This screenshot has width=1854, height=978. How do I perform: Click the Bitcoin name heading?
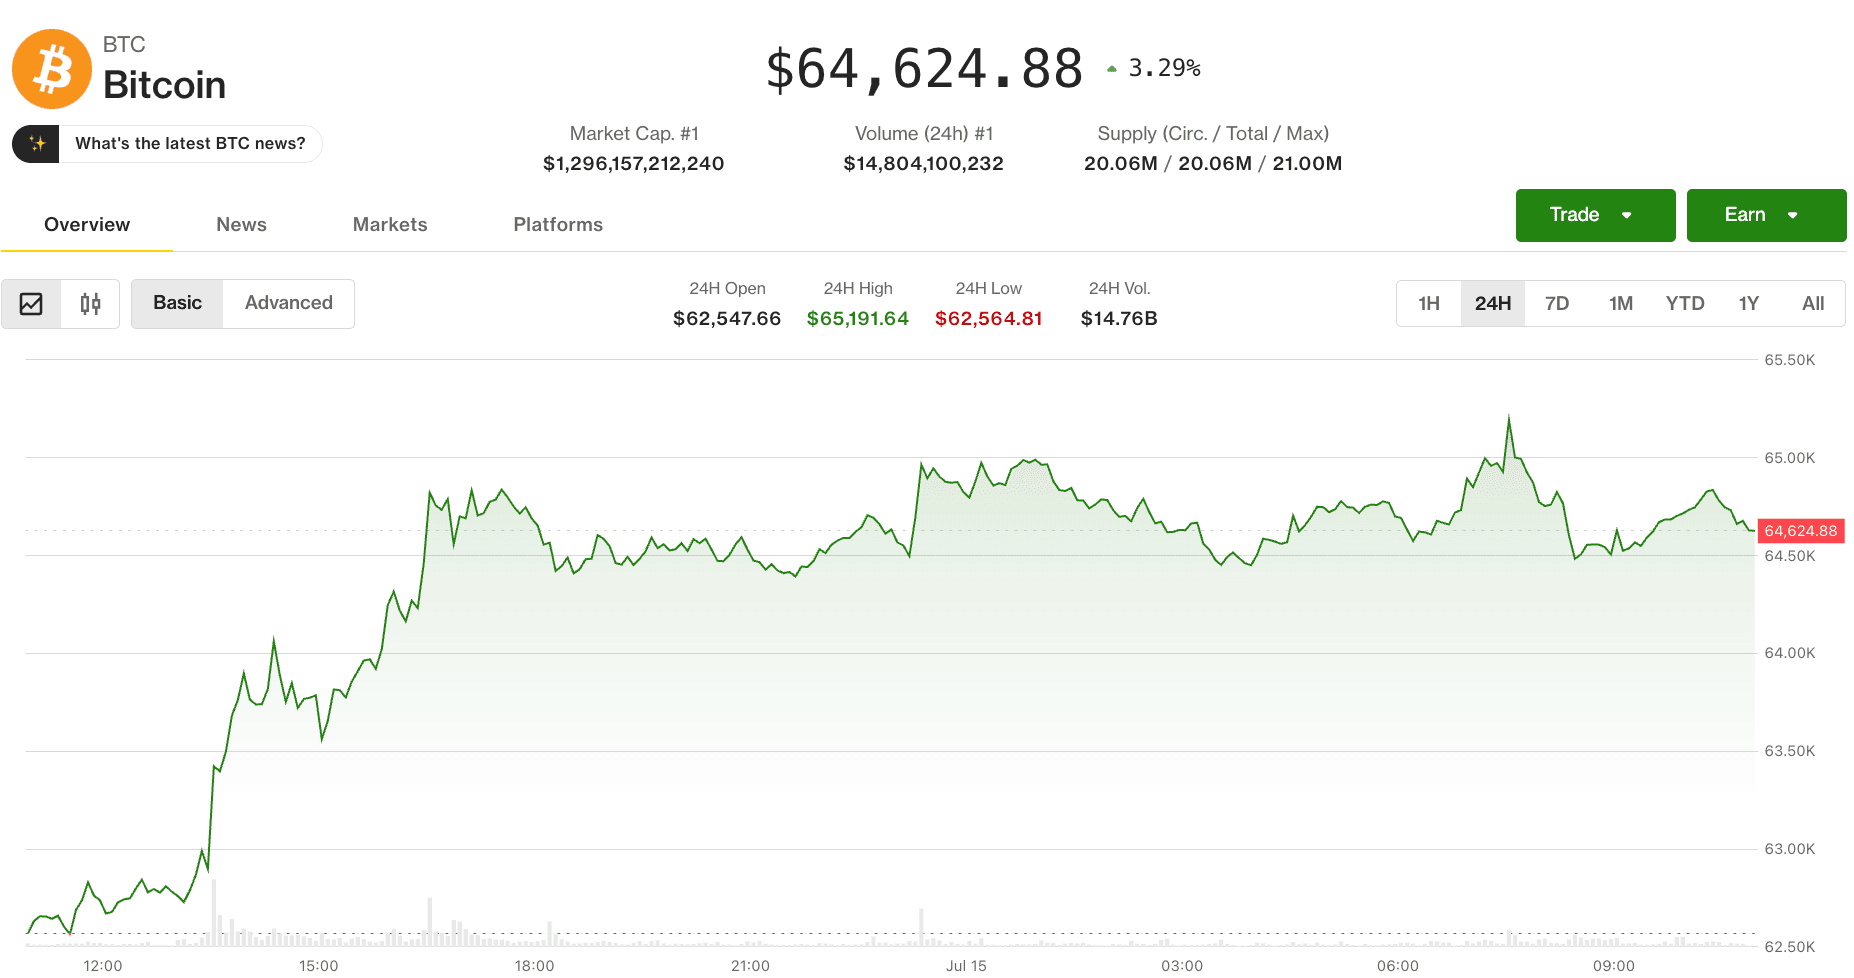[164, 85]
